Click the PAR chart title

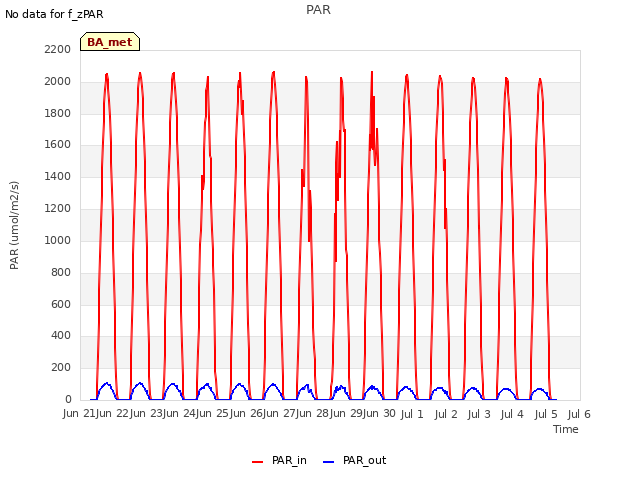[x=318, y=10]
